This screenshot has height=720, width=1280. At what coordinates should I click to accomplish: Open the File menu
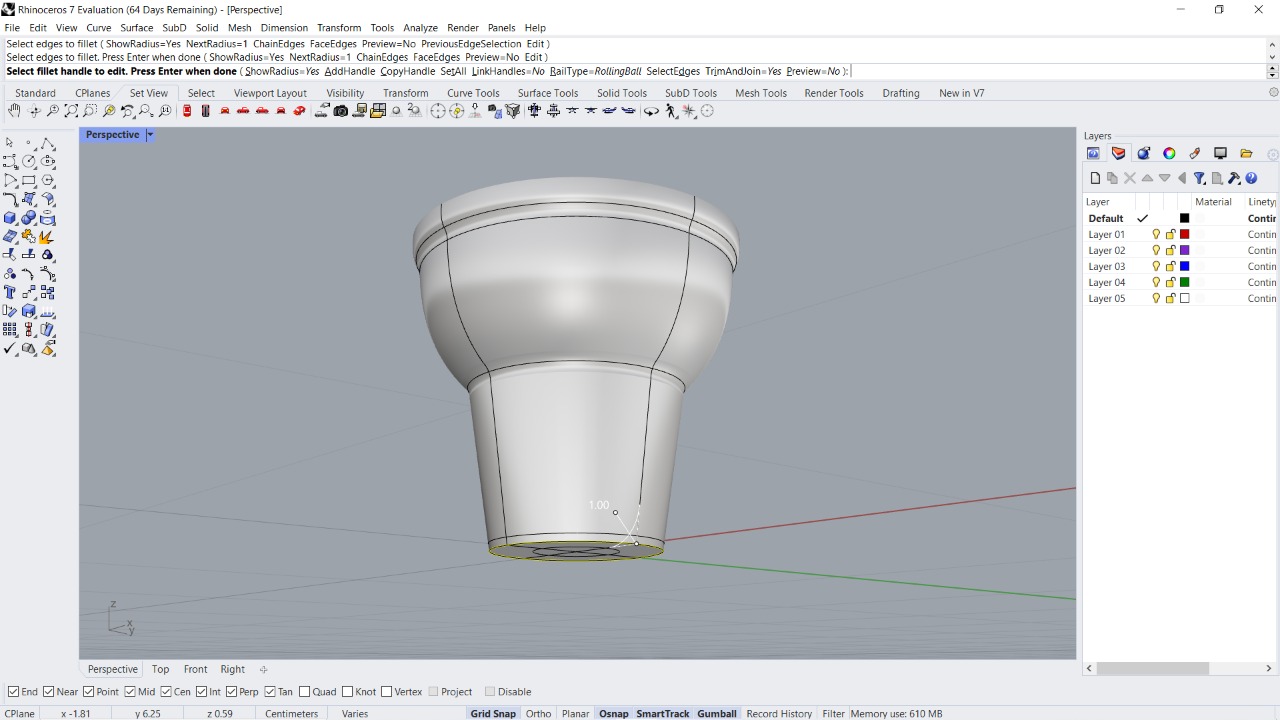pos(12,28)
